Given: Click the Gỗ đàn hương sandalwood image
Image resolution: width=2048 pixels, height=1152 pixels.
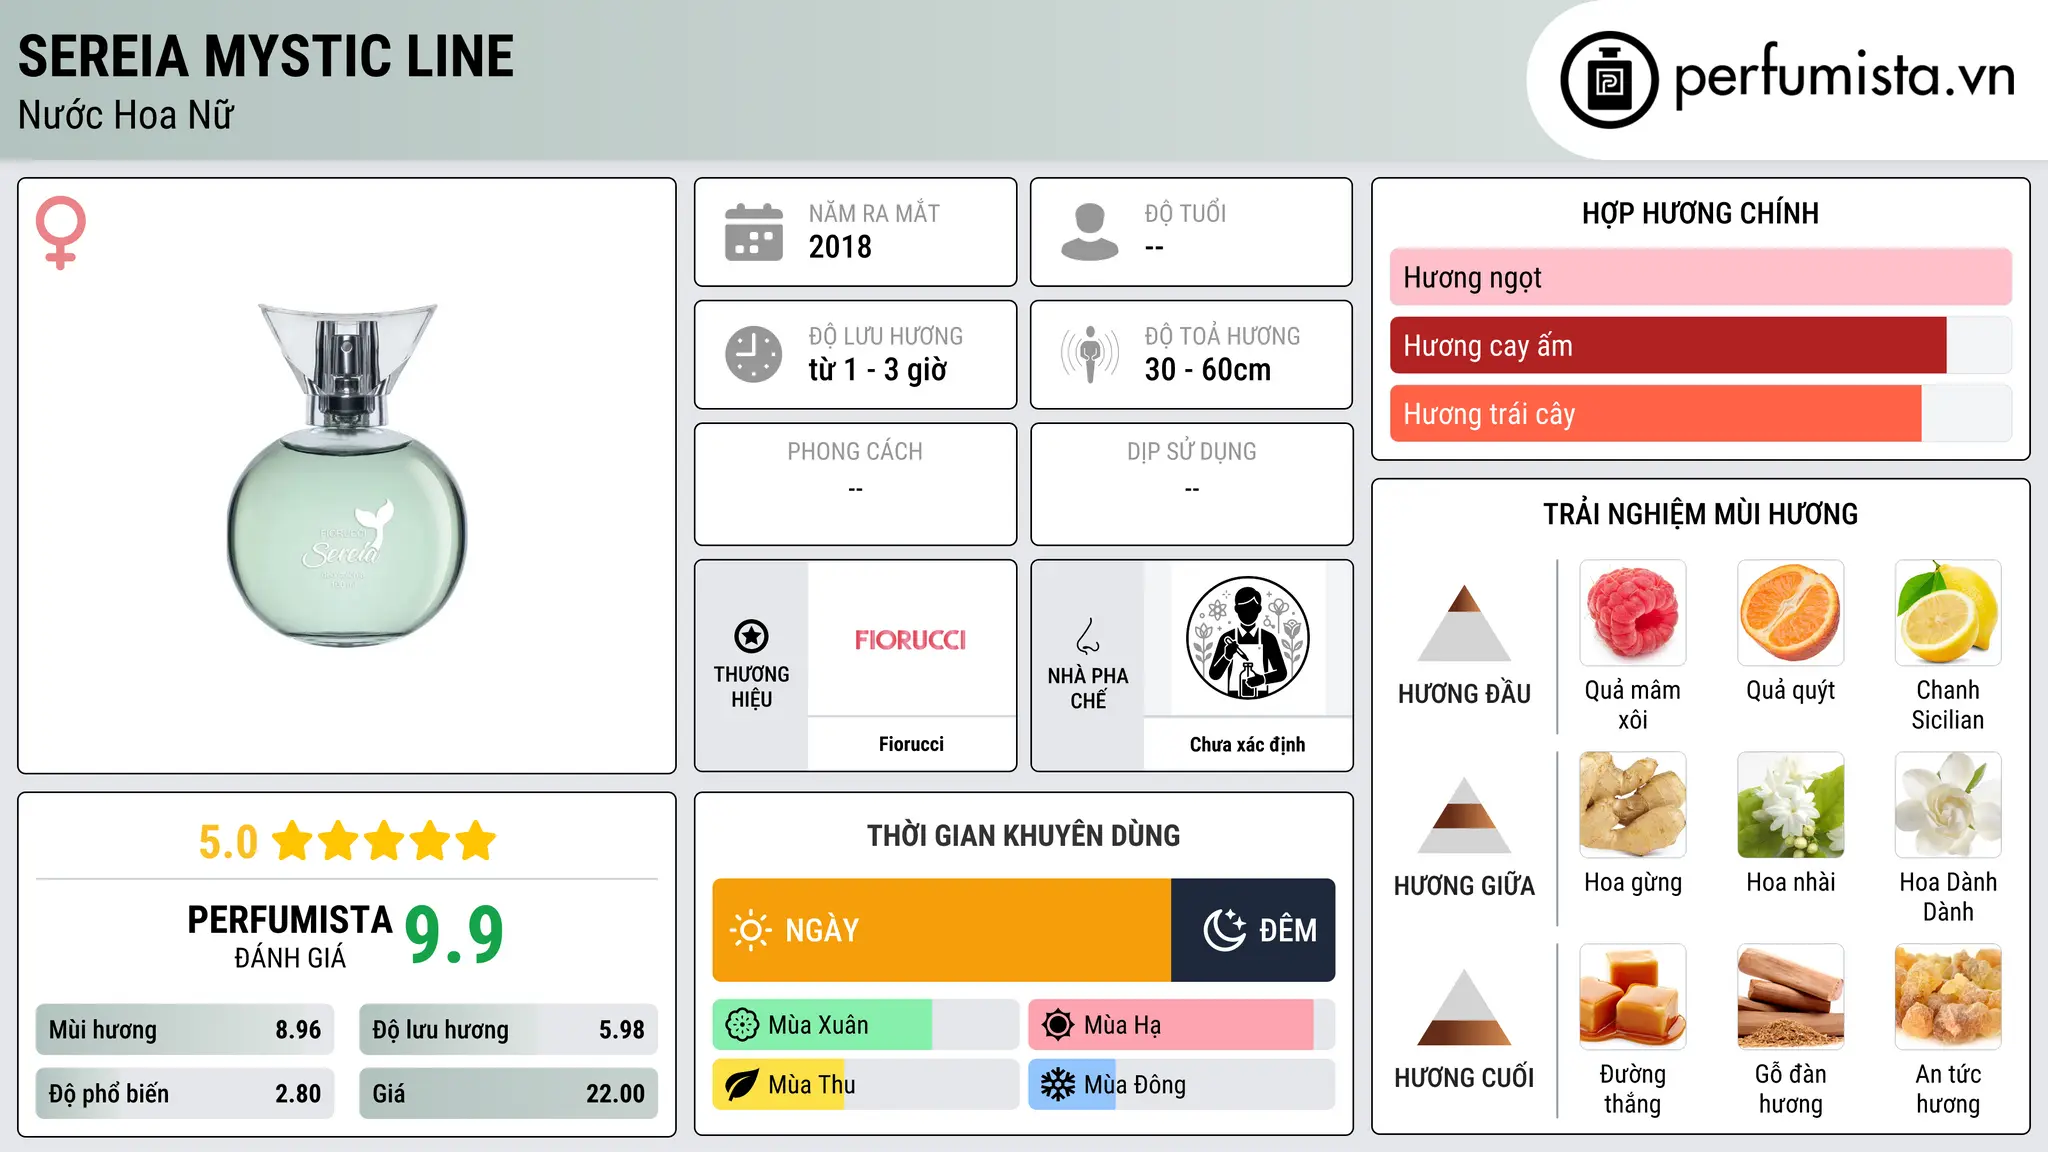Looking at the screenshot, I should (x=1791, y=997).
